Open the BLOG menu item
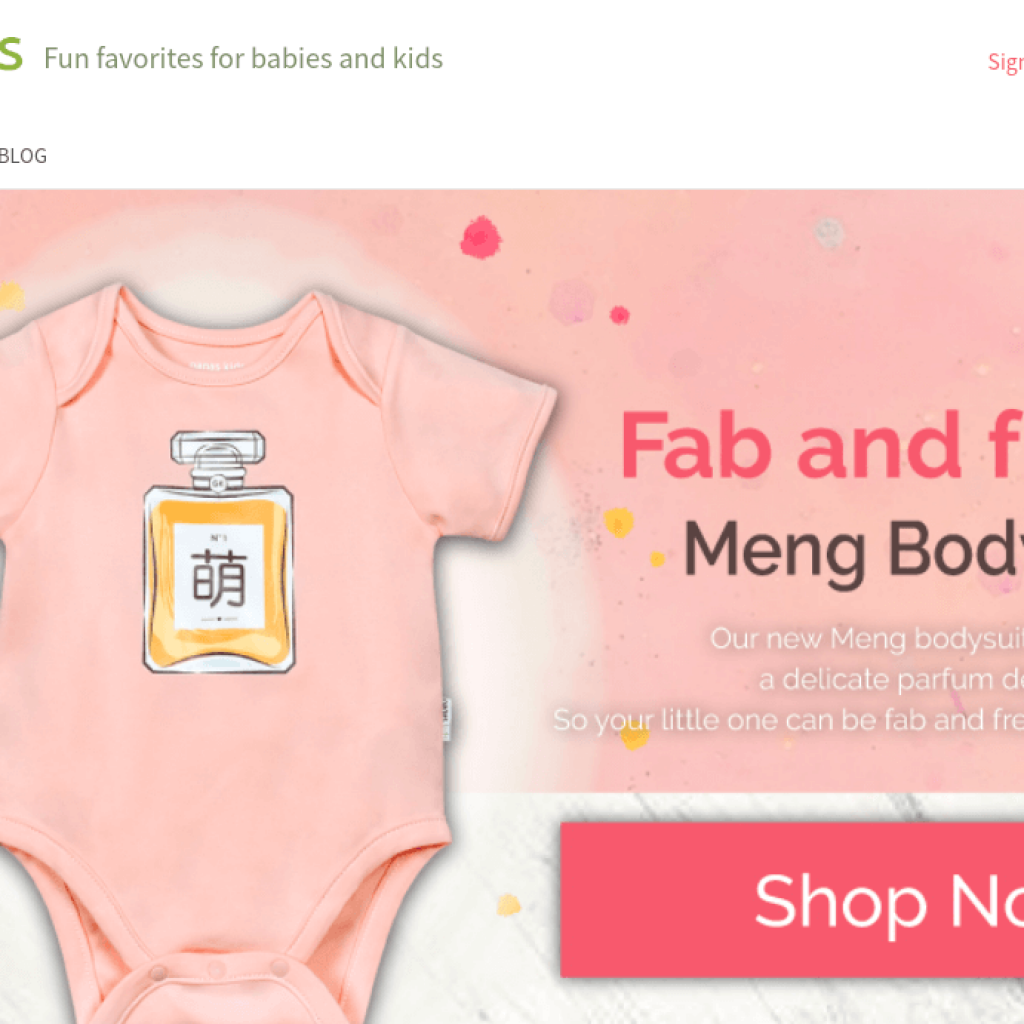1024x1024 pixels. 23,156
